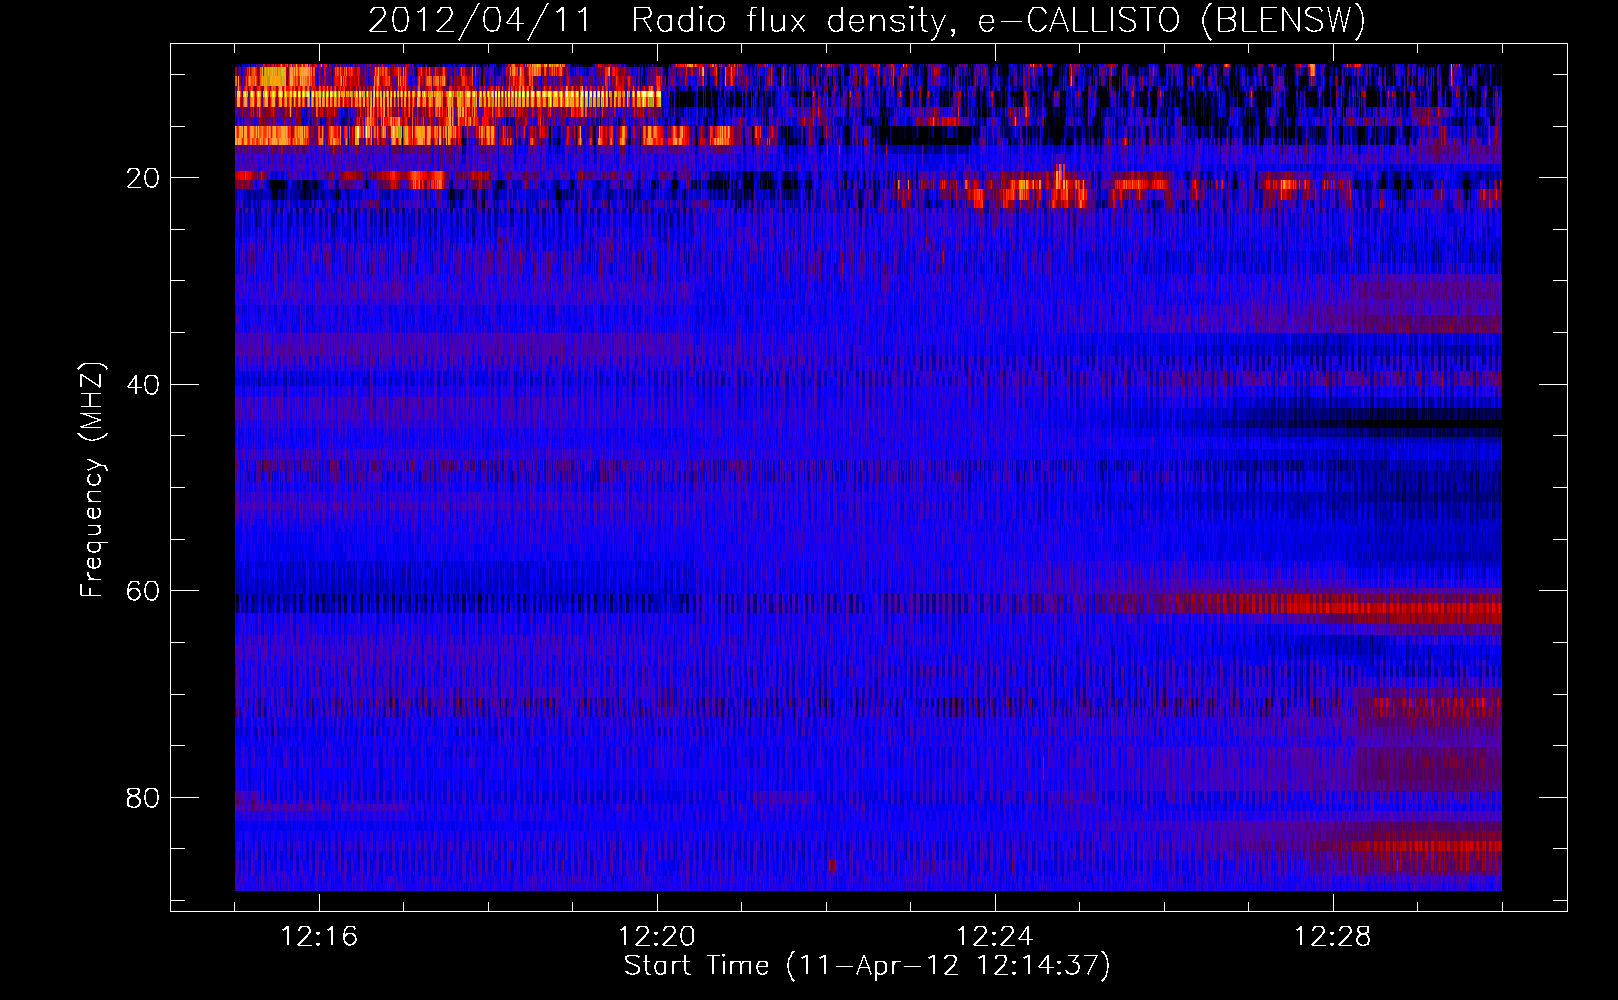This screenshot has height=1000, width=1618.
Task: Click the plot title '2012/04/11 Radio flux density'
Action: (867, 20)
